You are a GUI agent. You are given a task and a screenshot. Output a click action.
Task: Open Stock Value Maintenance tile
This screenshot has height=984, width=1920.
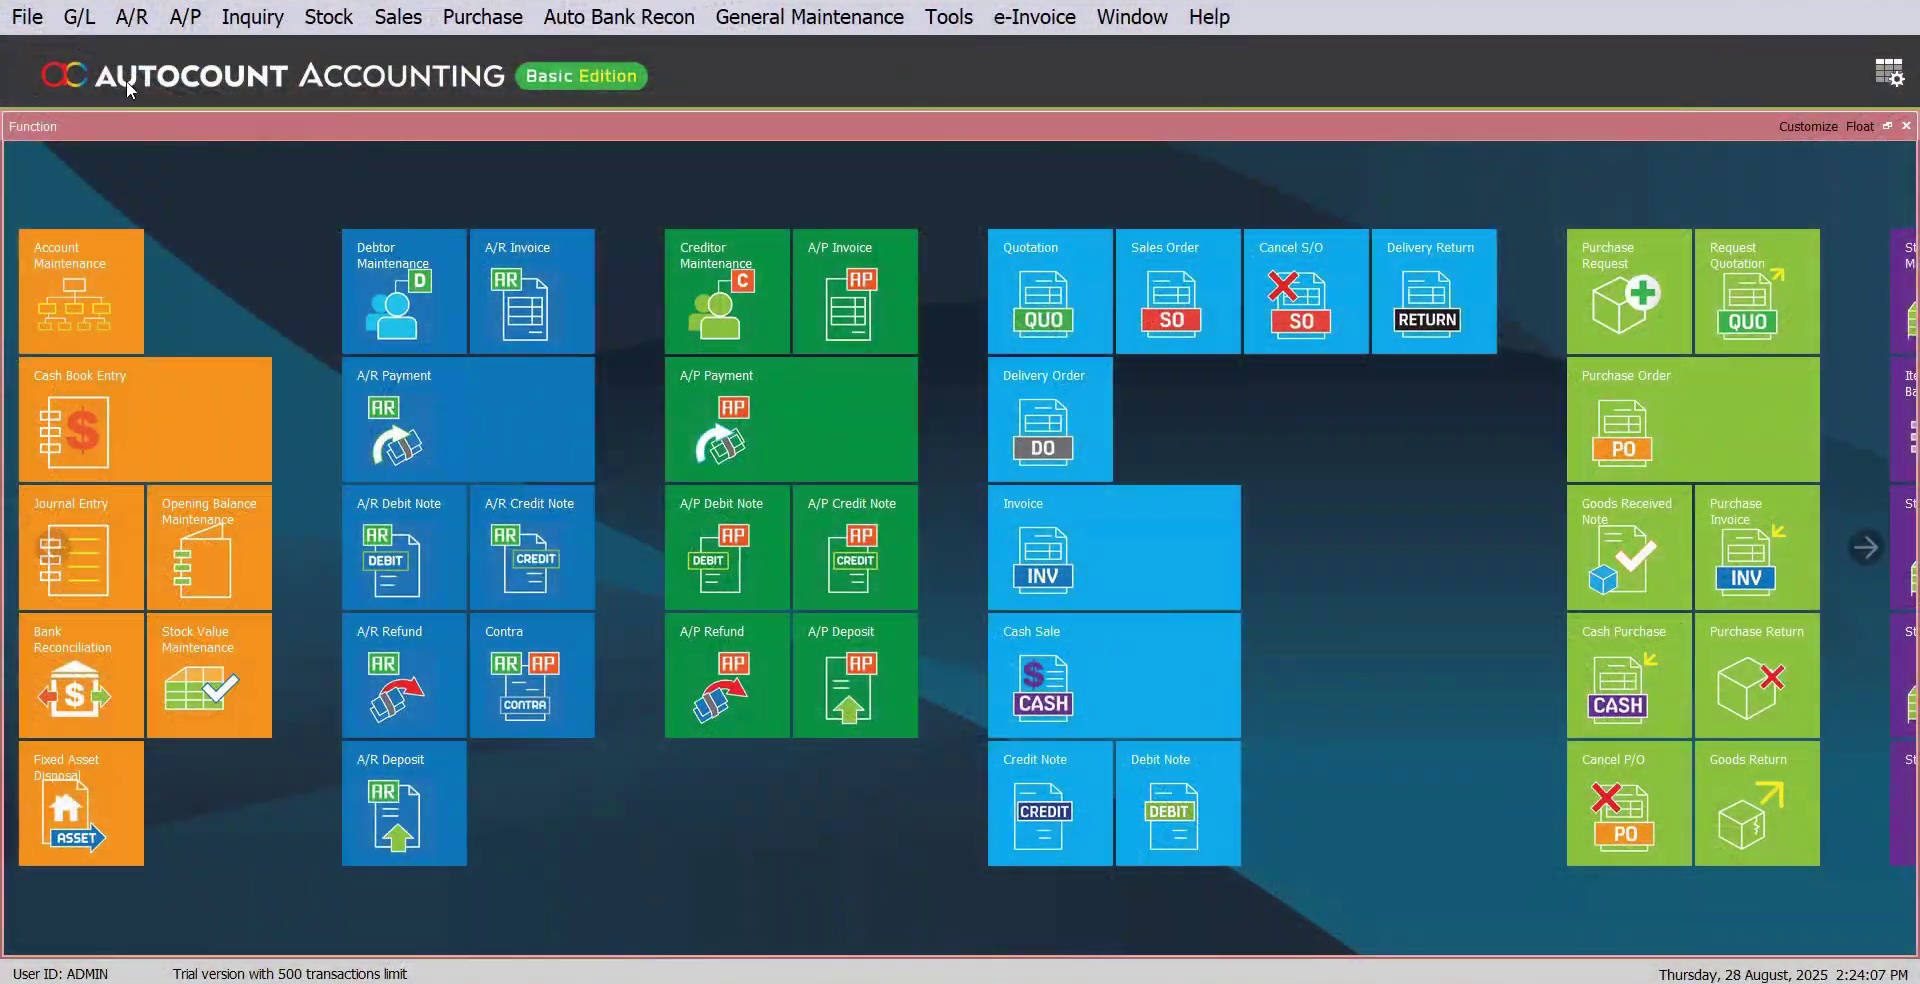[x=209, y=675]
